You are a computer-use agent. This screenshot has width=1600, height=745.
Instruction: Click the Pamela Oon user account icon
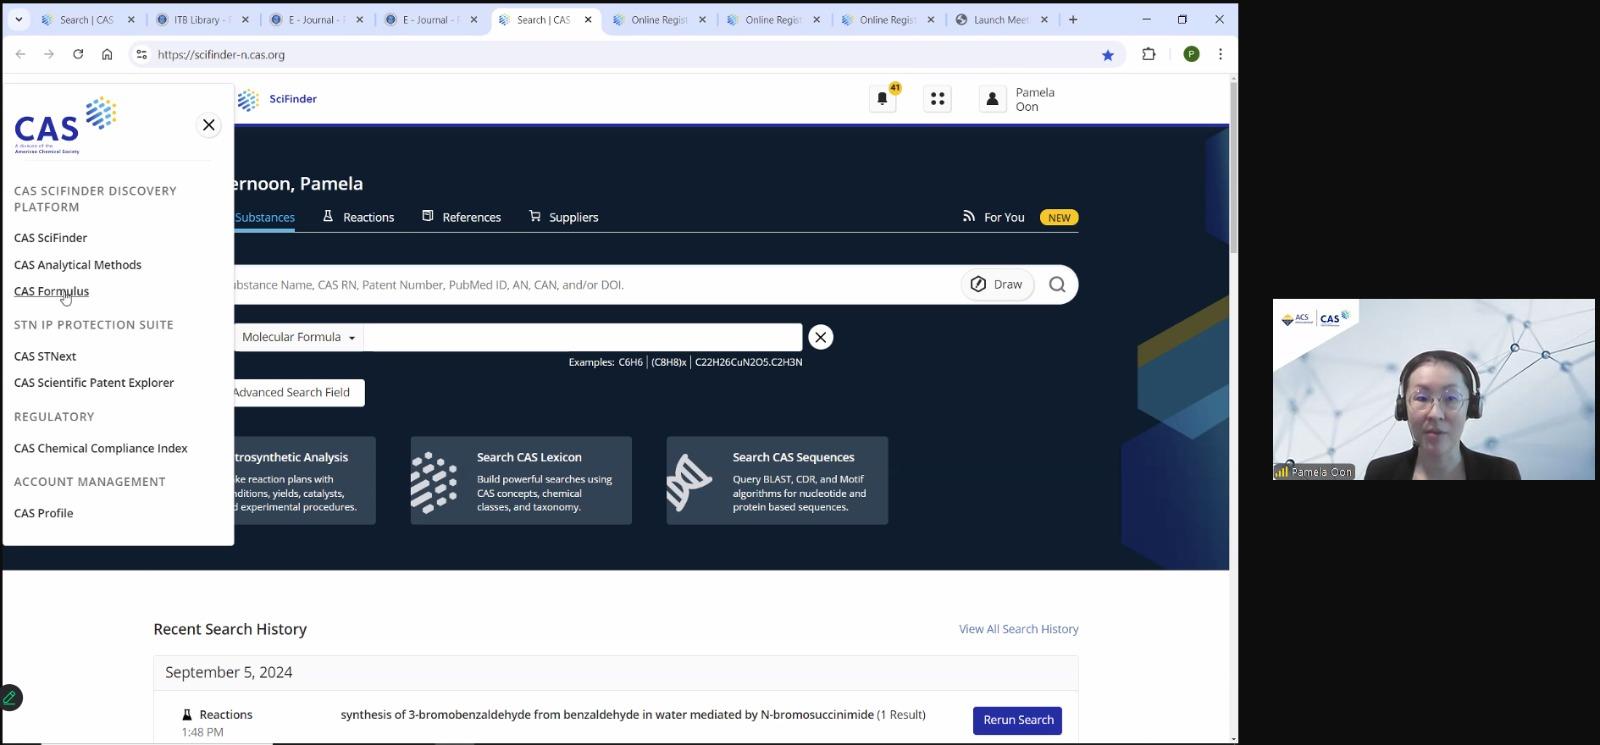992,99
